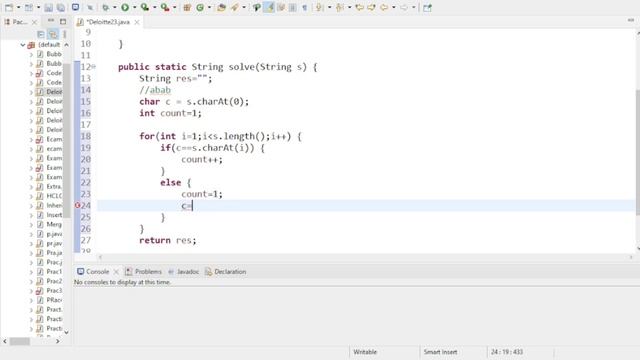Toggle Block Selection Mode icon

[x=293, y=7]
